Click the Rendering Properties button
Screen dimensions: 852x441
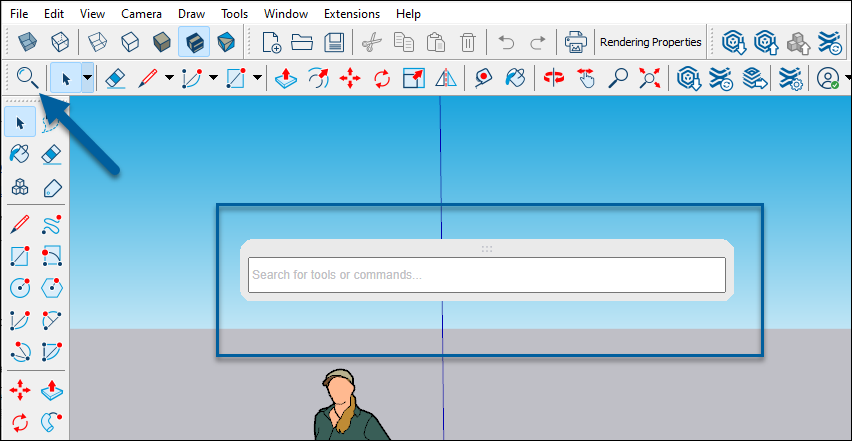click(x=650, y=42)
